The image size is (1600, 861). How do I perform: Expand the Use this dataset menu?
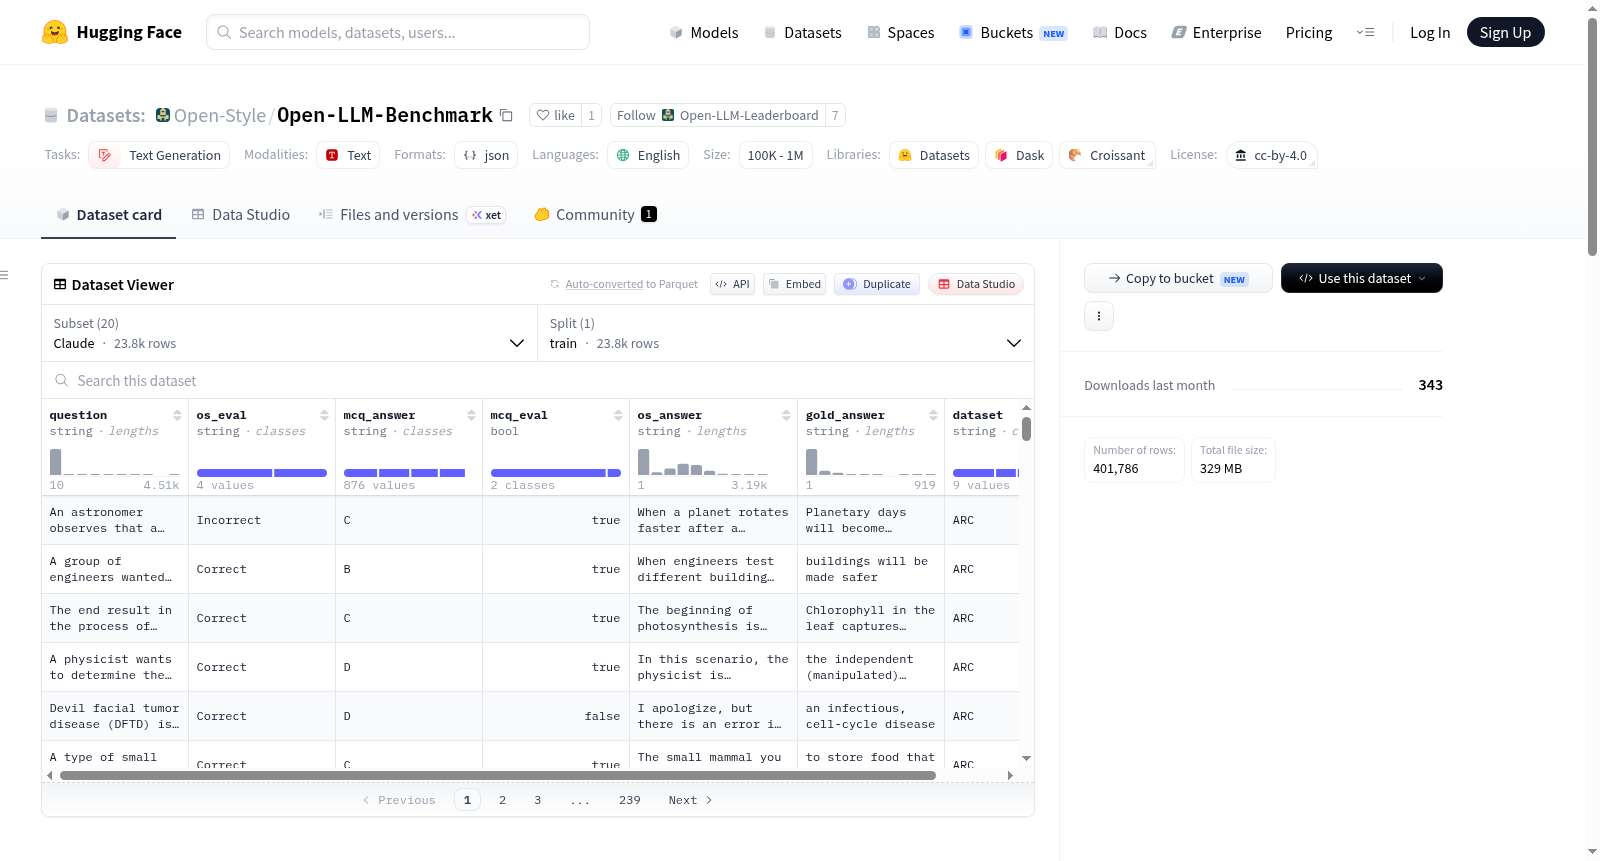(1361, 278)
